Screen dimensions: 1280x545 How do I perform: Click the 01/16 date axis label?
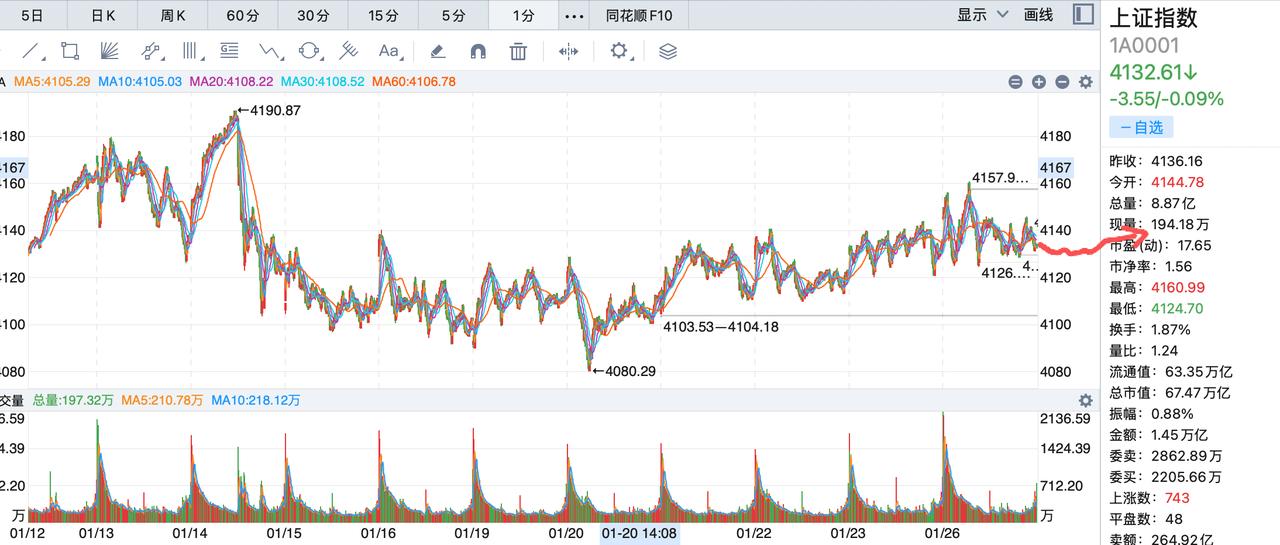380,534
